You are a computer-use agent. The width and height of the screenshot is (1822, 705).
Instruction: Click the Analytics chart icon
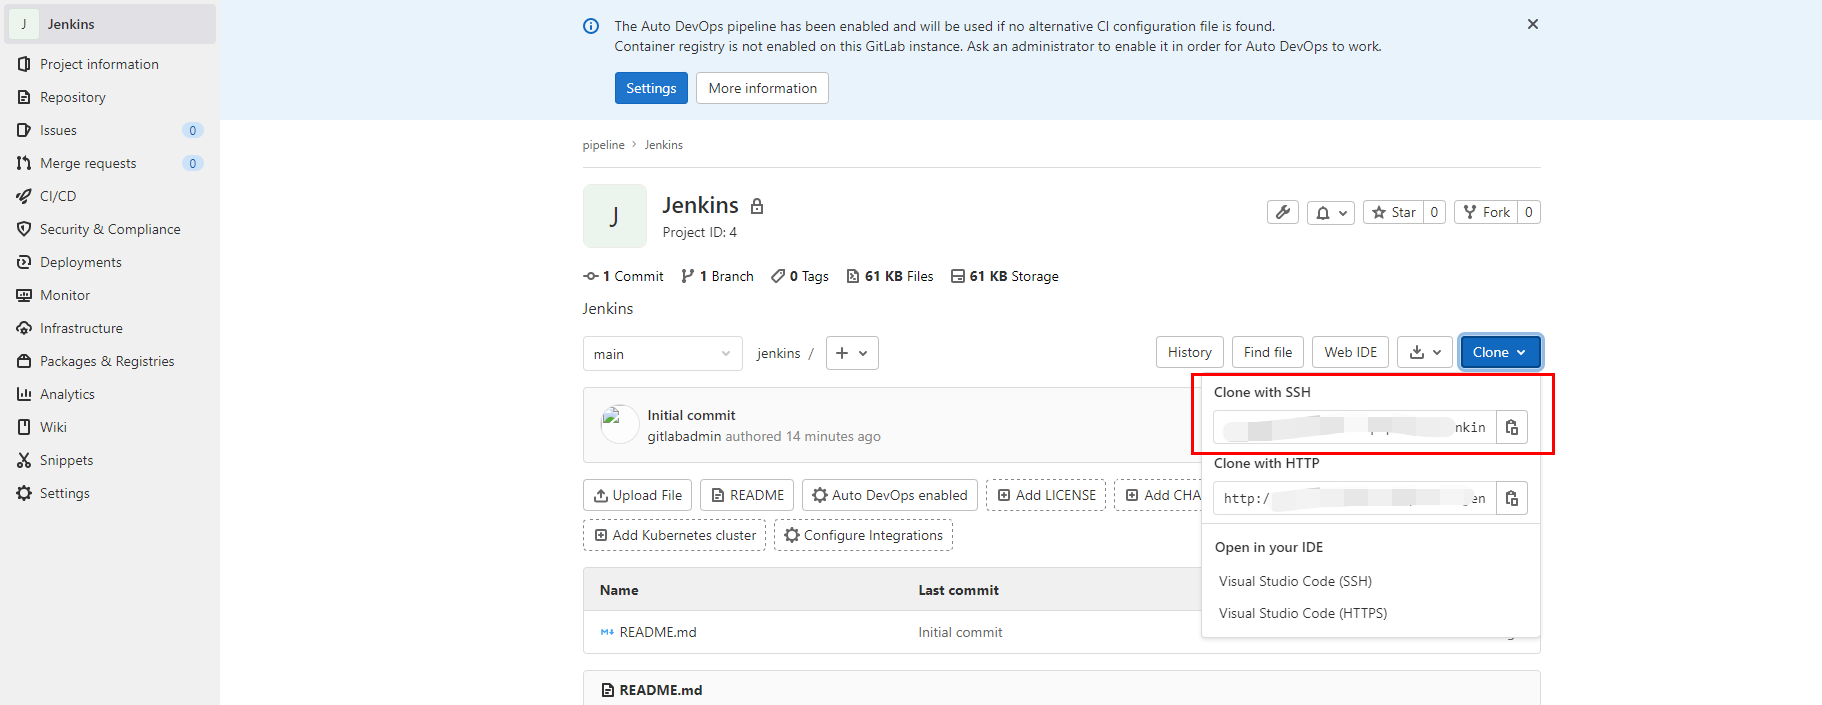24,394
